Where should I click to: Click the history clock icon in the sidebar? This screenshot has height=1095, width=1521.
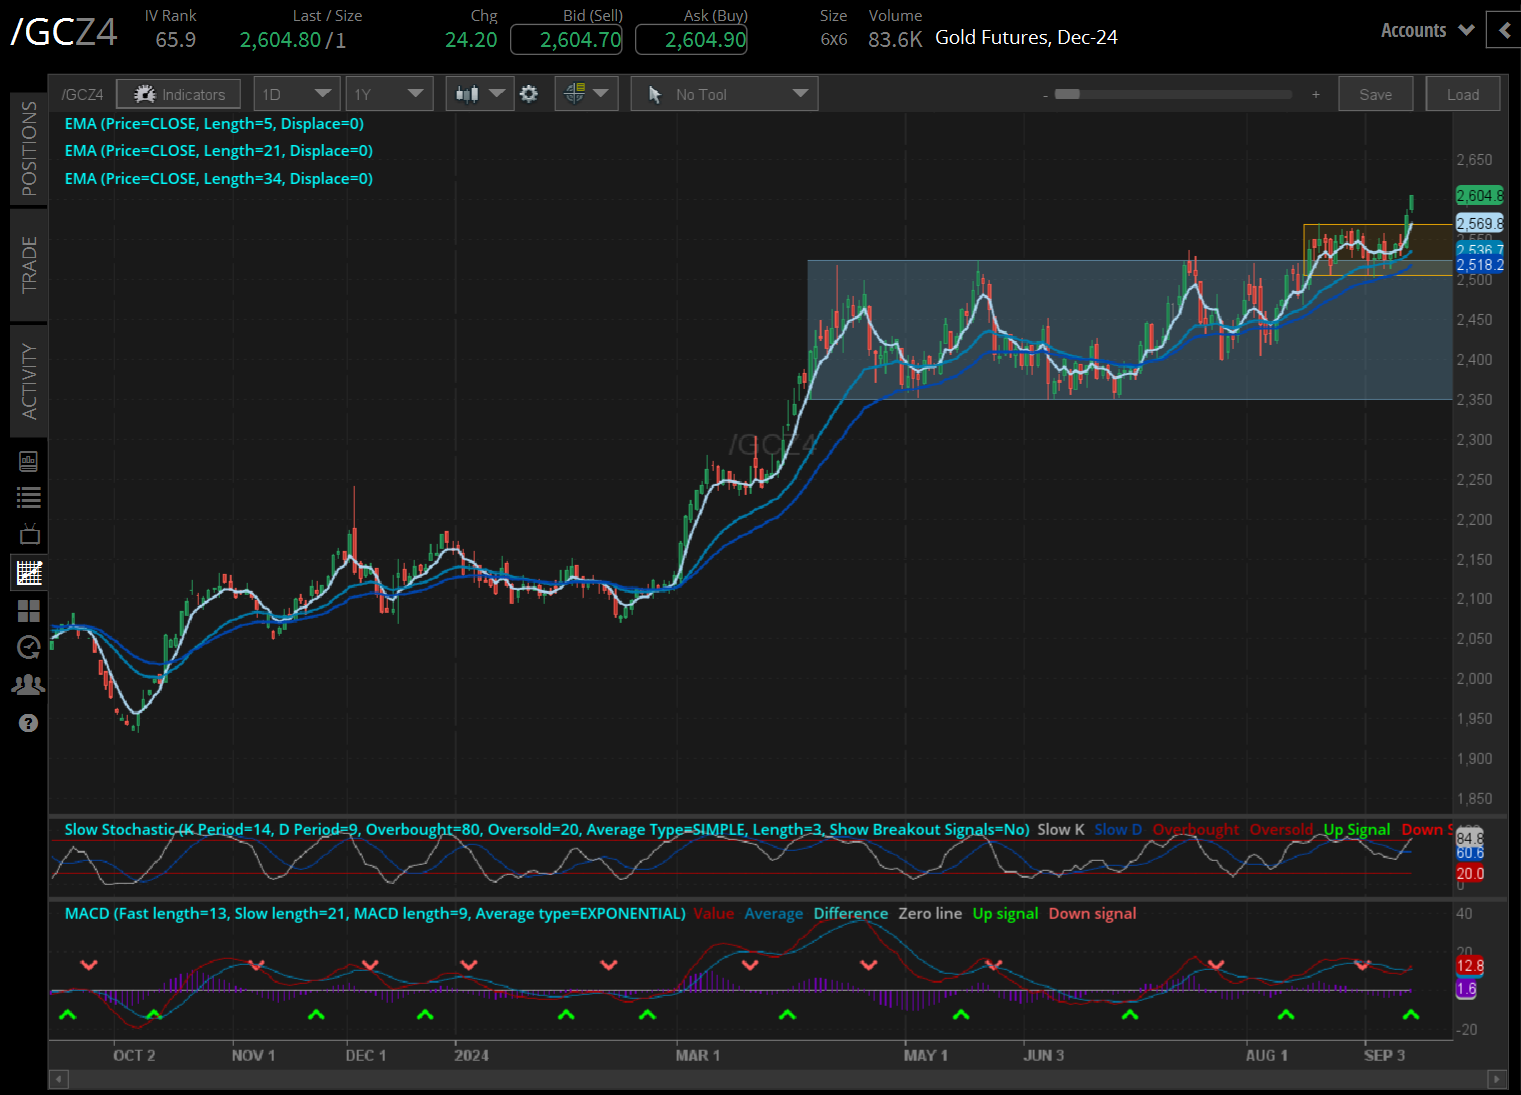pyautogui.click(x=28, y=648)
